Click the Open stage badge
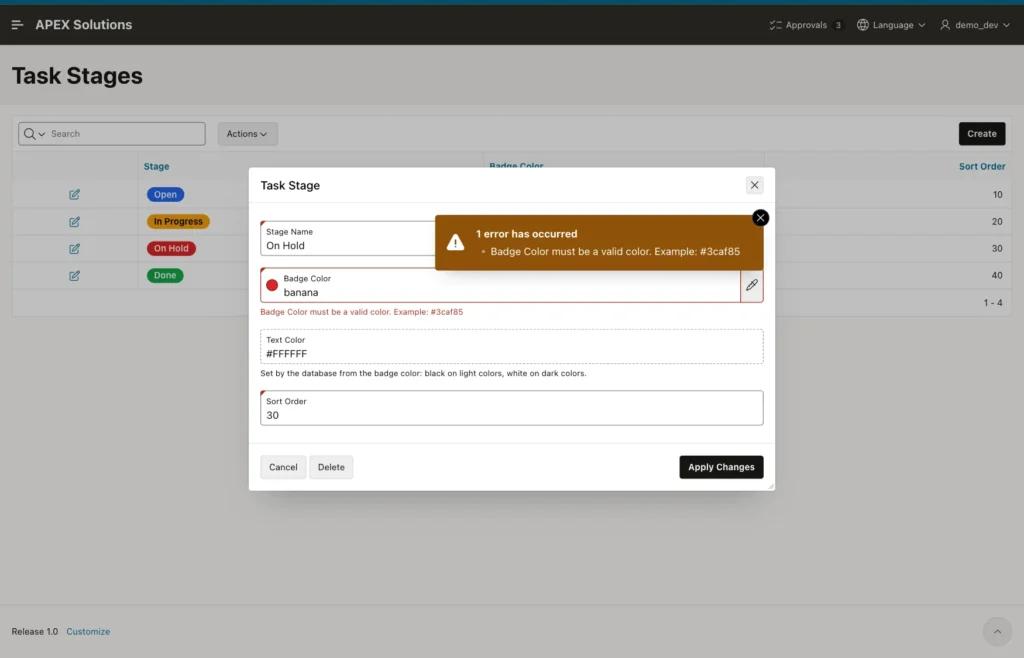 click(x=165, y=195)
